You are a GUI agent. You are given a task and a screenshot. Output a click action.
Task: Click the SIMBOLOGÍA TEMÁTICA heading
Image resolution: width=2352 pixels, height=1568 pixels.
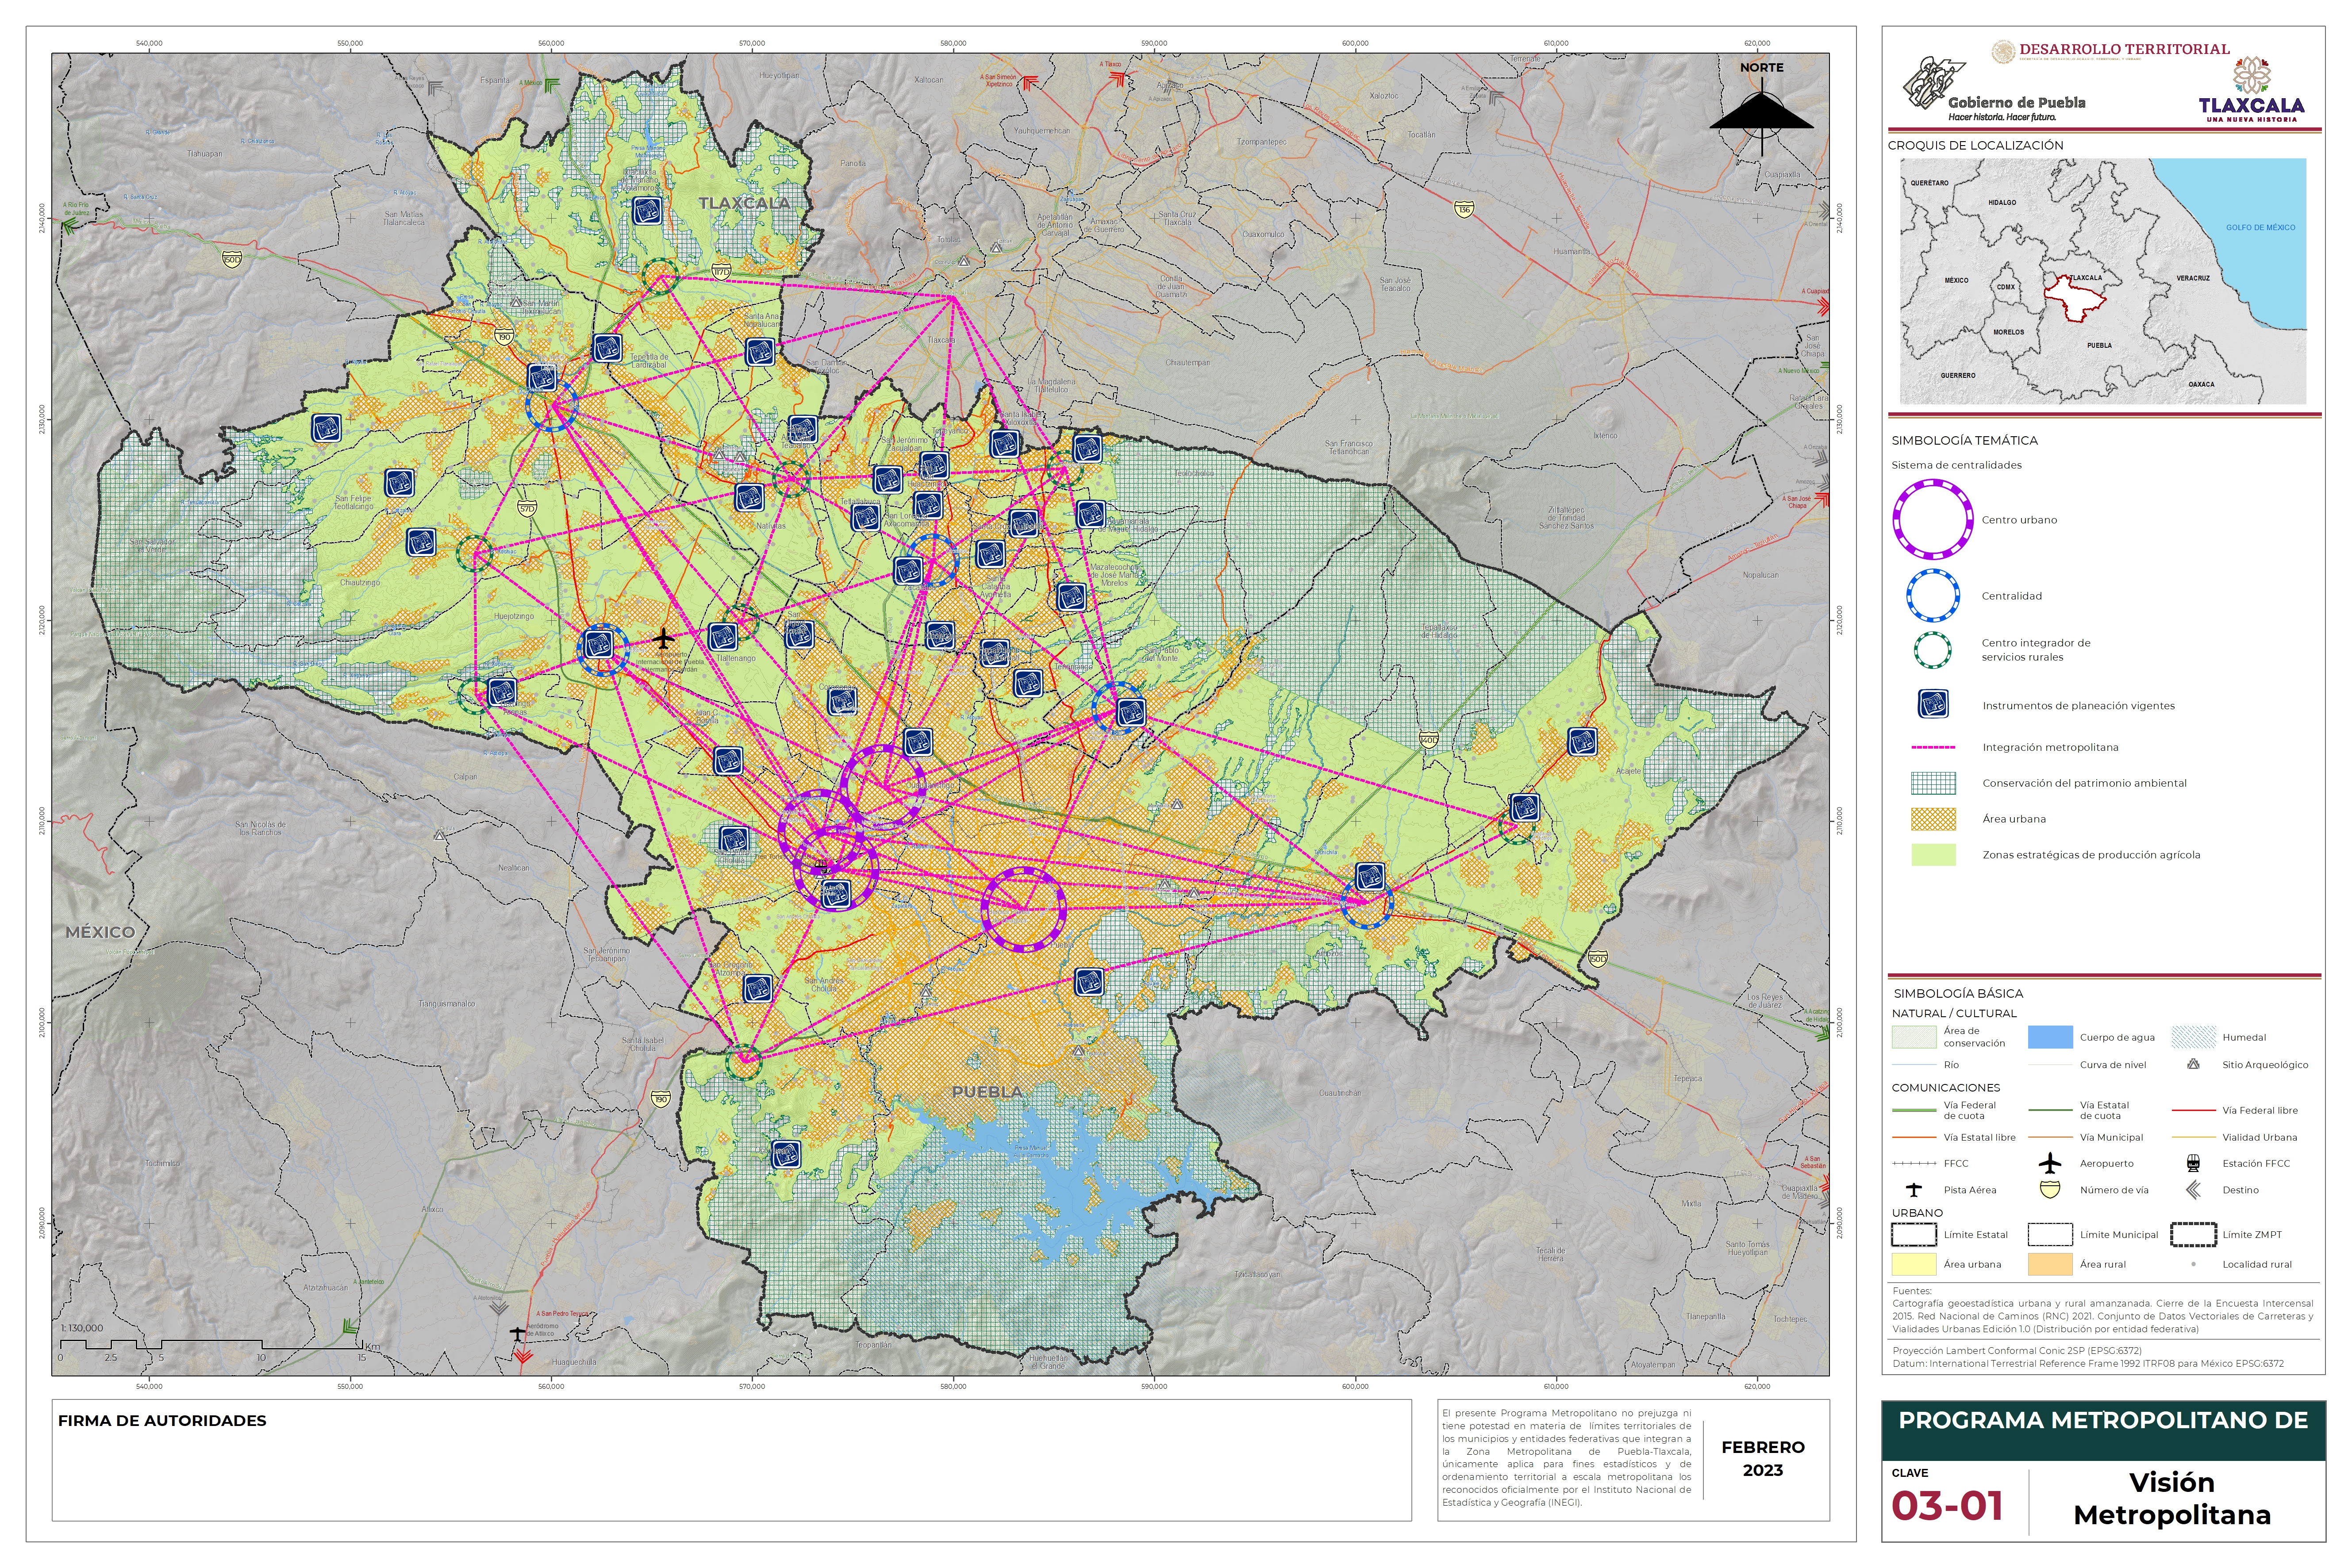coord(1964,440)
